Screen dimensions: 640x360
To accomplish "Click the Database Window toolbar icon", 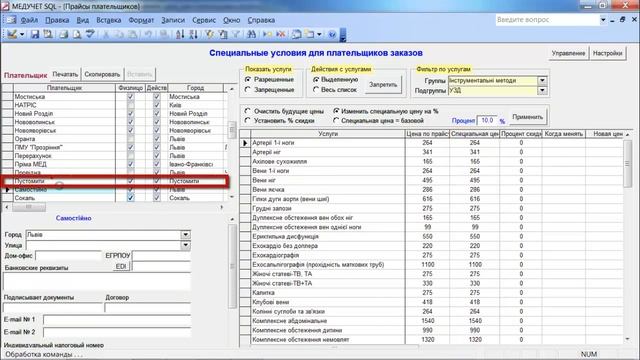I will coord(297,34).
